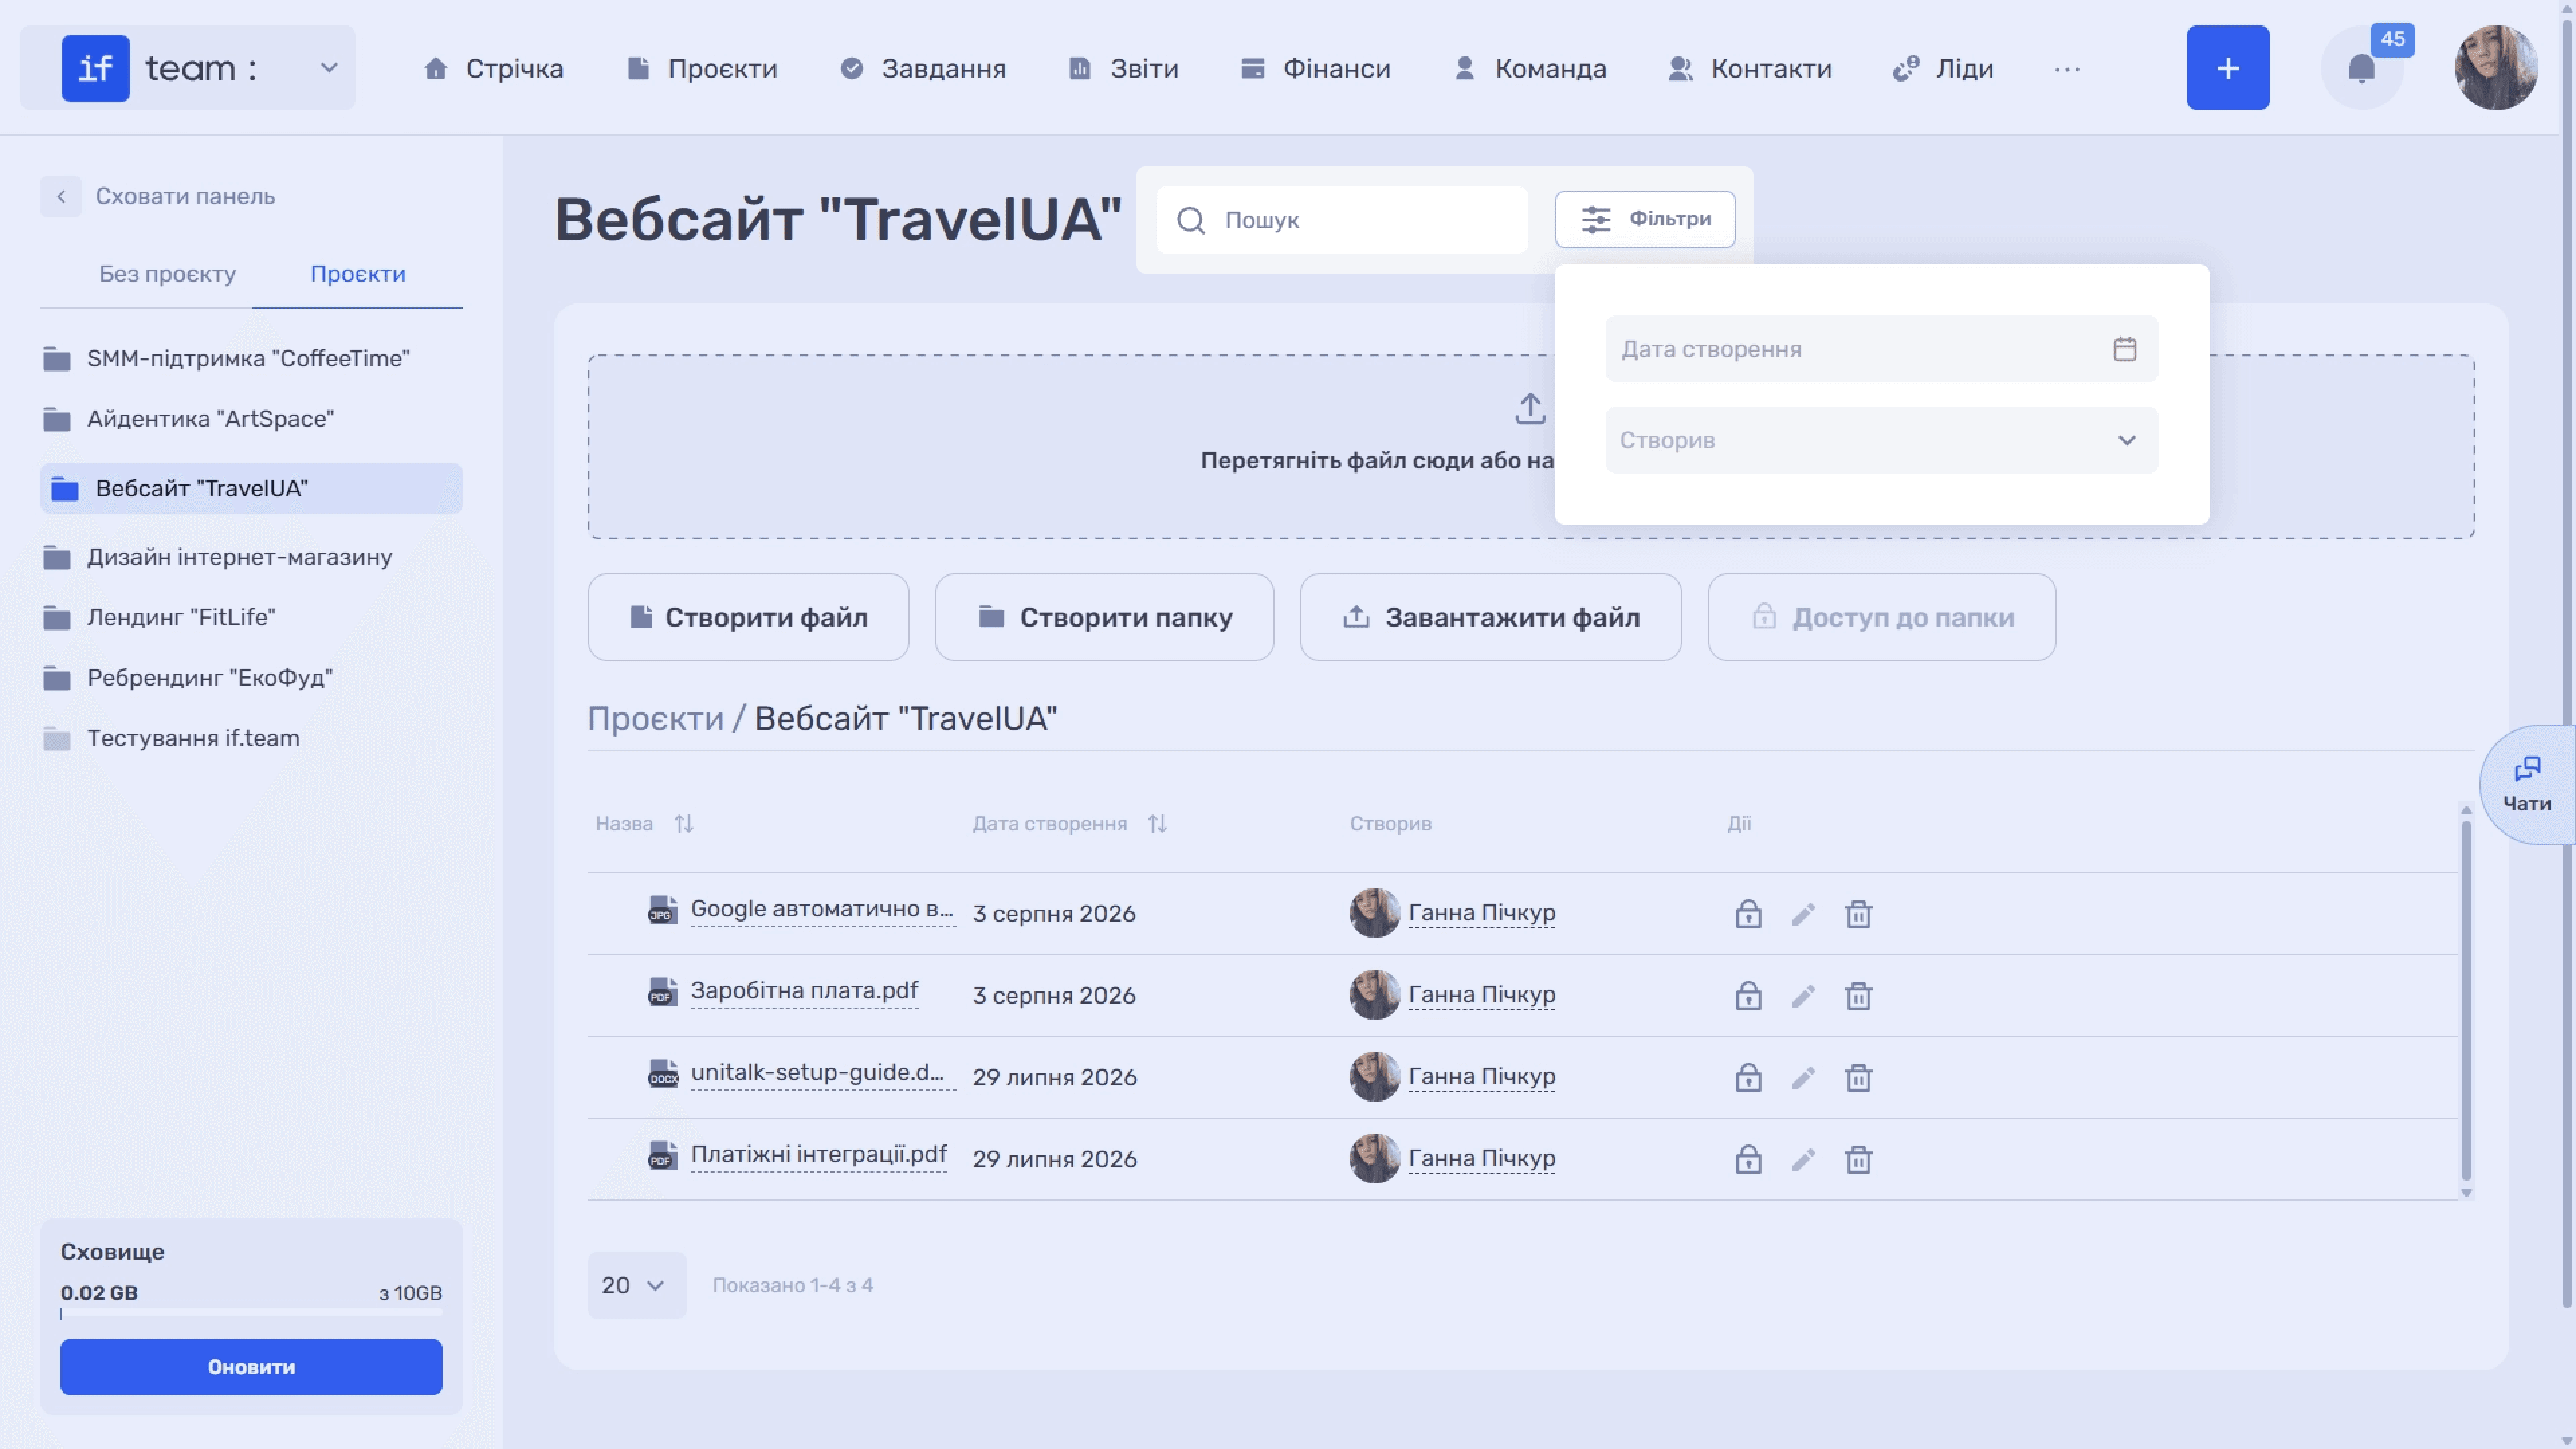Click the storage usage progress bar
The height and width of the screenshot is (1449, 2576).
(x=251, y=1314)
